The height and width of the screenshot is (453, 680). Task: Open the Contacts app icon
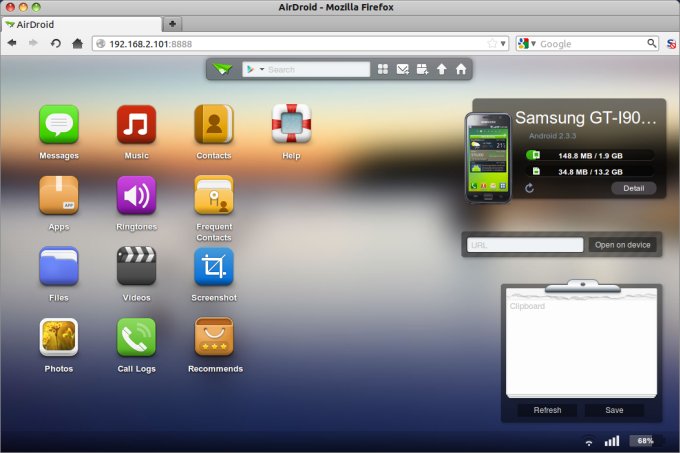[214, 124]
